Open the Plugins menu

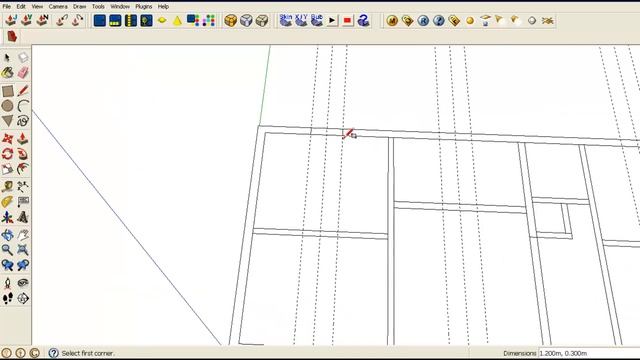coord(144,7)
